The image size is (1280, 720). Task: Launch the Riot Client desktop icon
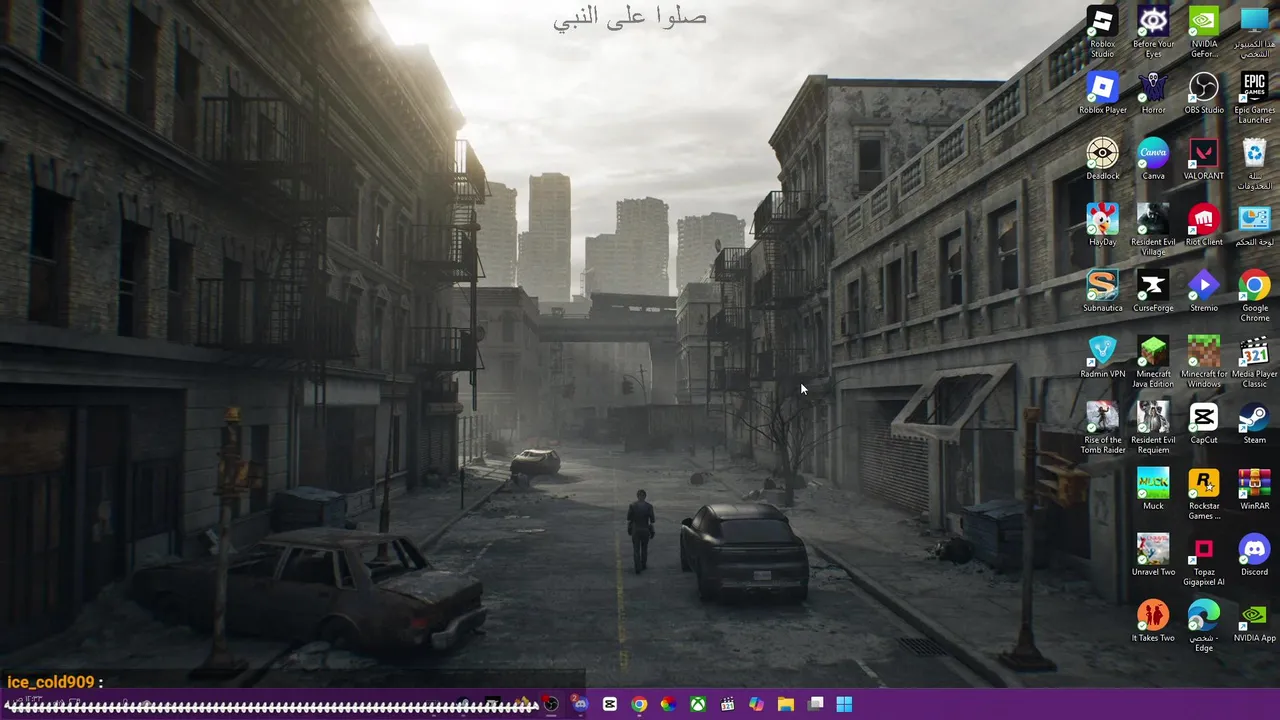click(1204, 225)
